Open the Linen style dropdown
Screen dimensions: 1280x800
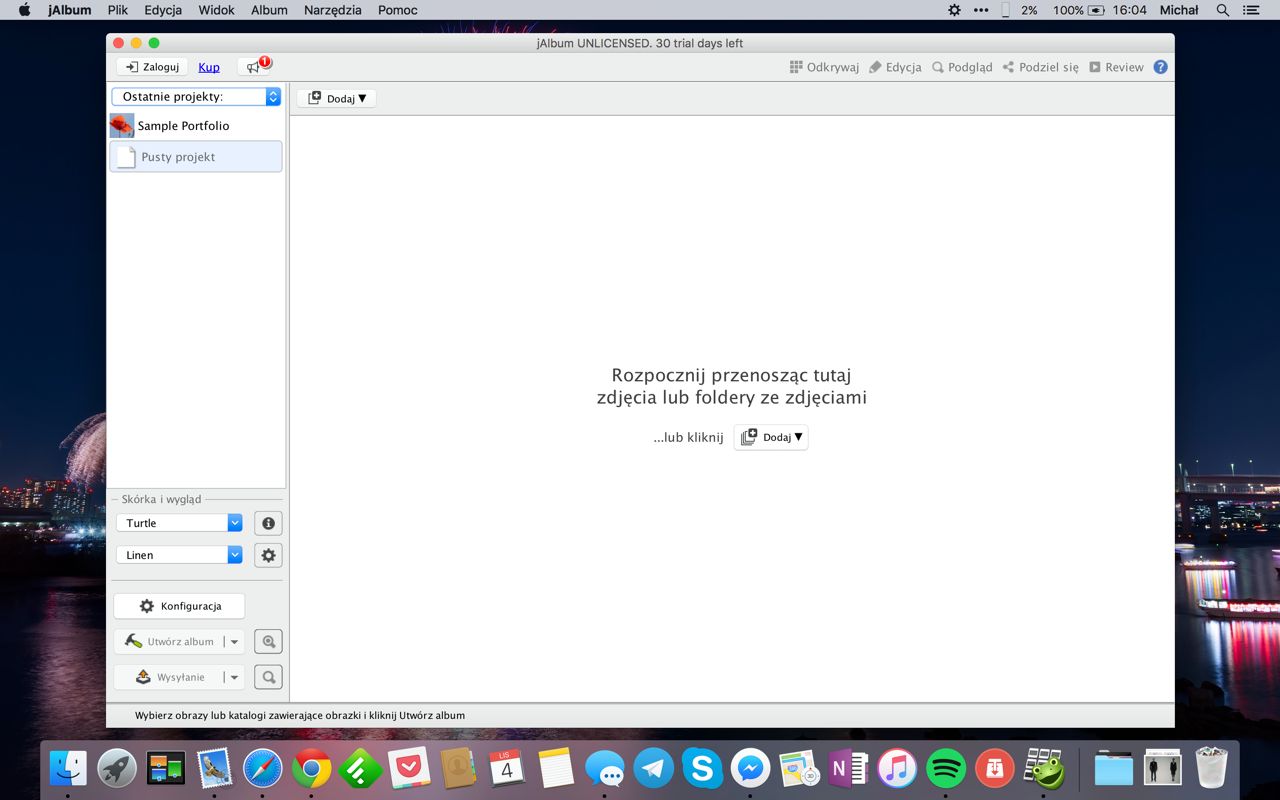click(x=179, y=555)
